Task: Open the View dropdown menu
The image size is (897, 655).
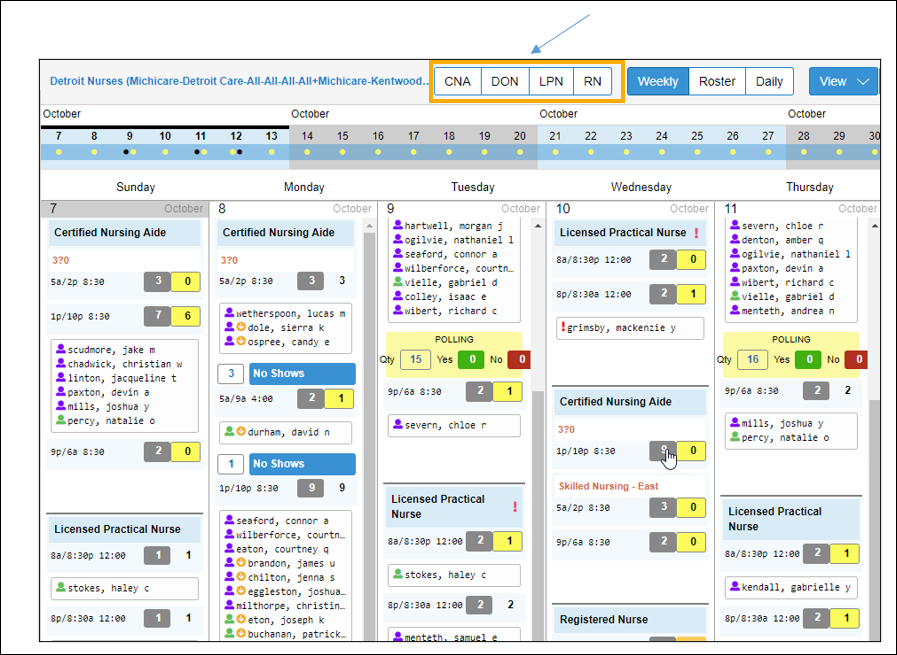Action: pos(843,81)
